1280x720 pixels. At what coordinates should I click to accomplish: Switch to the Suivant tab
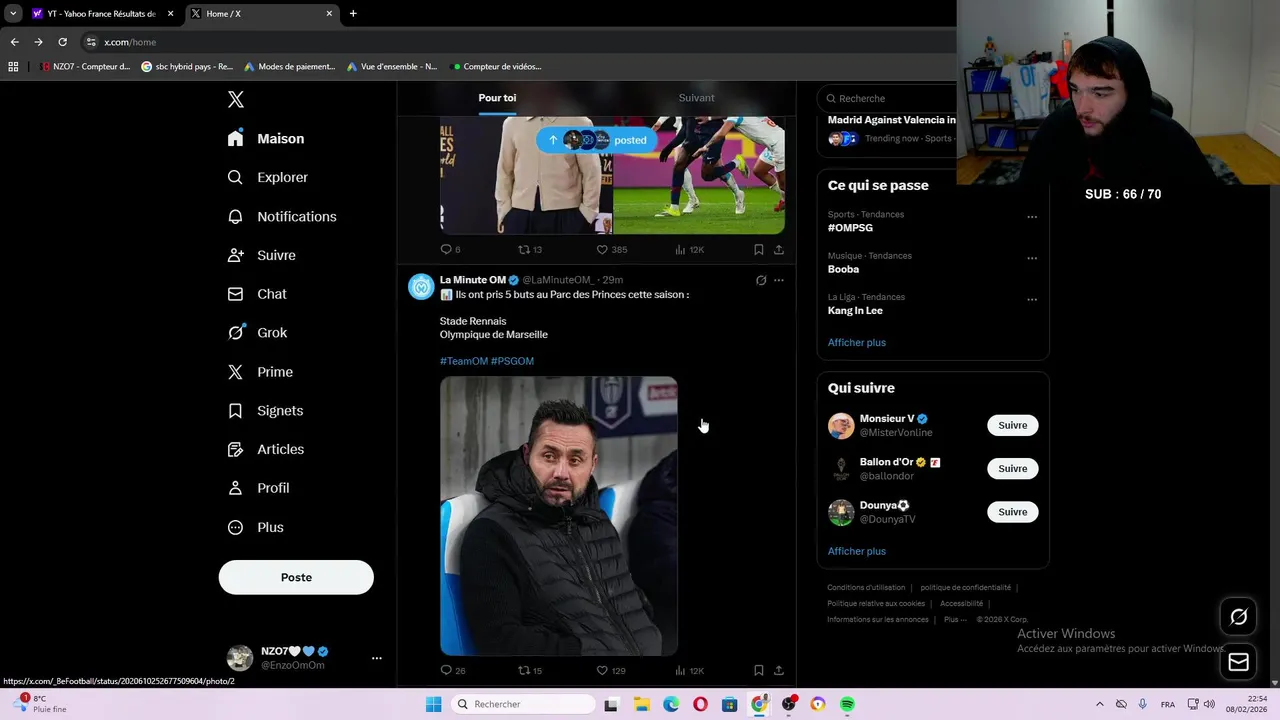click(696, 98)
